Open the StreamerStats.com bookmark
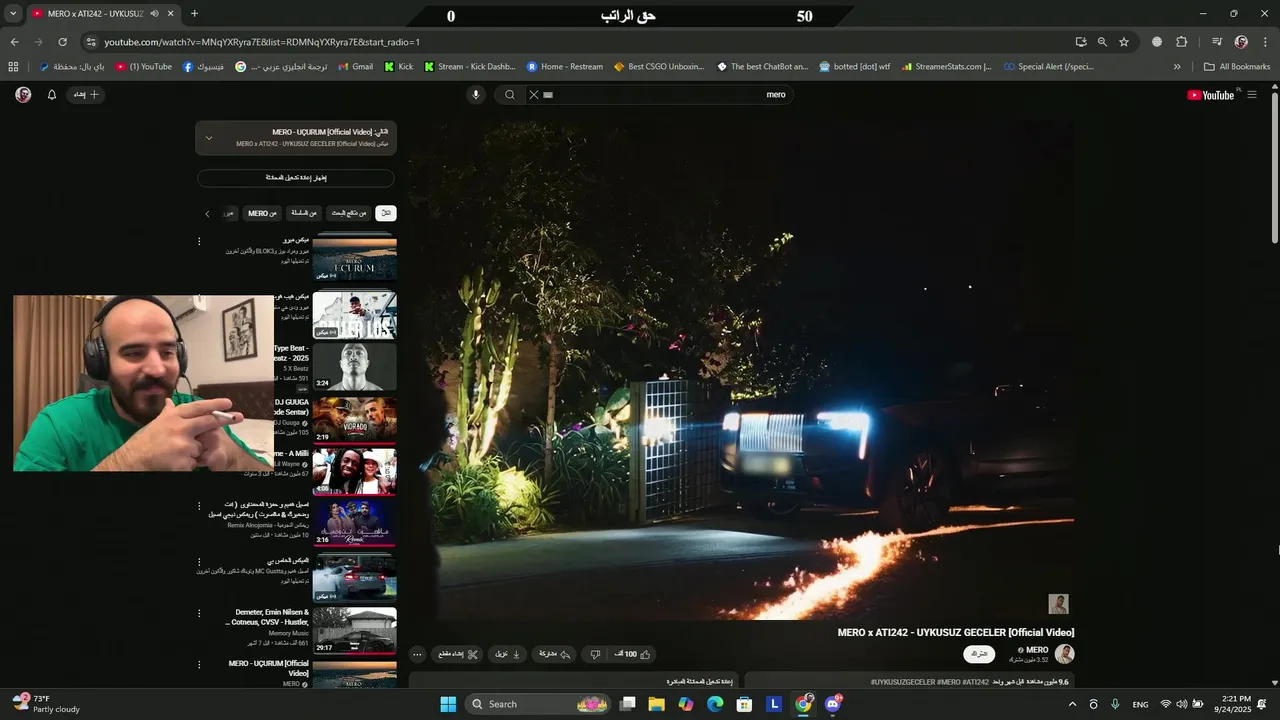1280x720 pixels. (946, 67)
